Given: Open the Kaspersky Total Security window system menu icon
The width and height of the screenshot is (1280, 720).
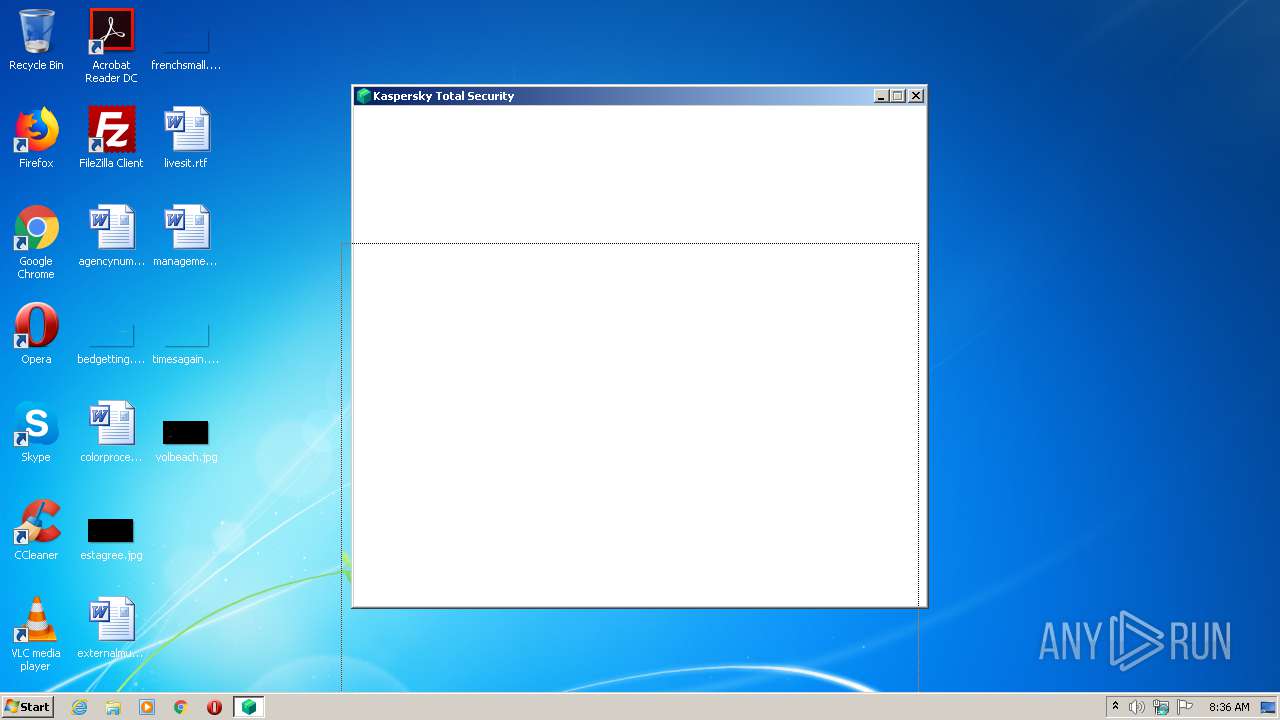Looking at the screenshot, I should coord(364,96).
